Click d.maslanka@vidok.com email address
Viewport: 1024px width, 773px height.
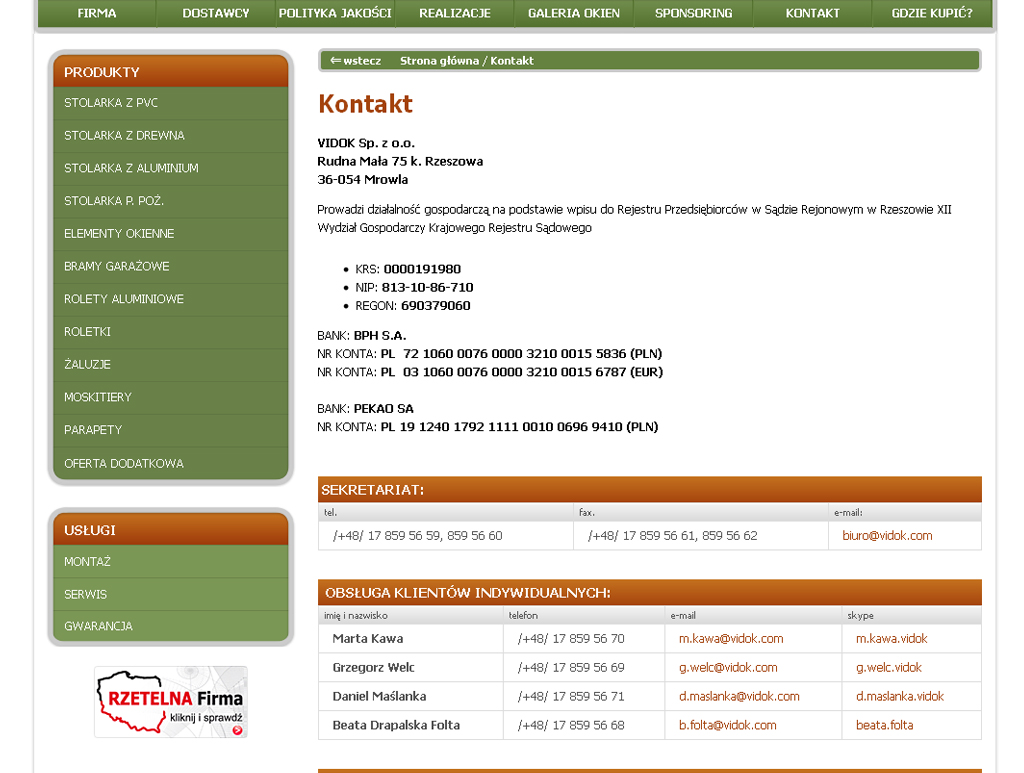click(739, 697)
